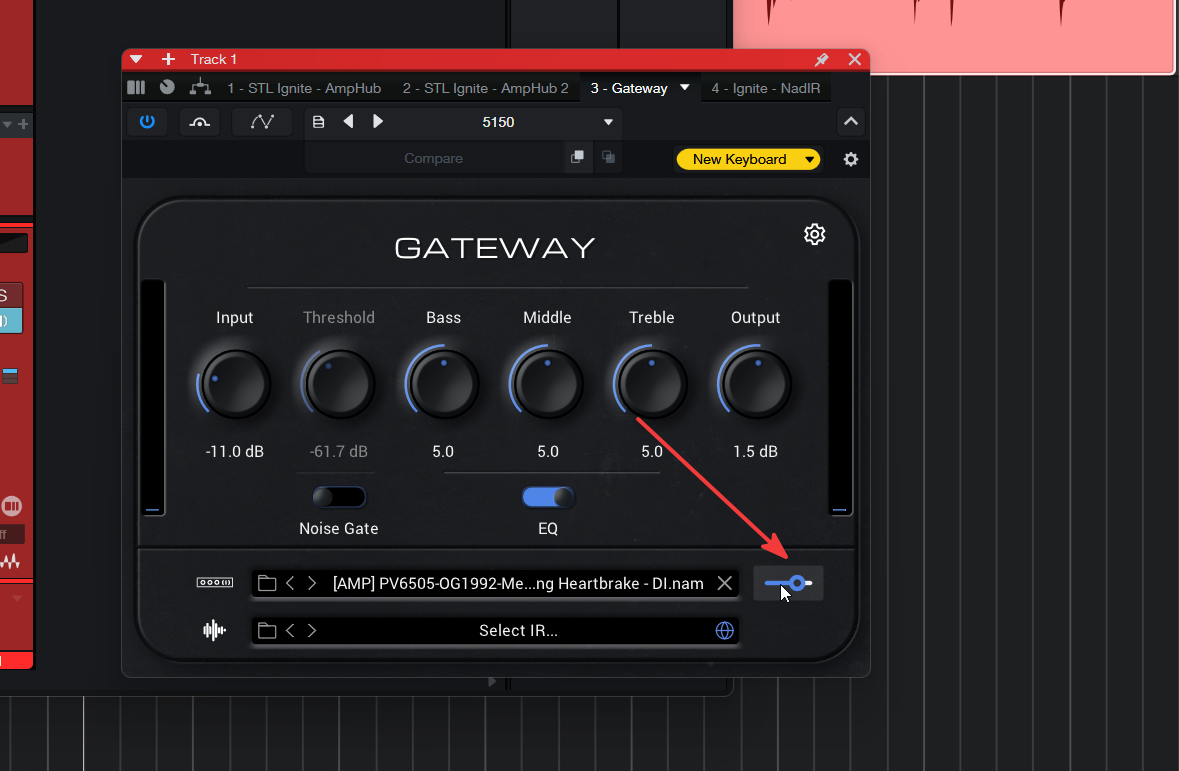Load previous NAM amp model
The width and height of the screenshot is (1179, 771).
pos(290,583)
